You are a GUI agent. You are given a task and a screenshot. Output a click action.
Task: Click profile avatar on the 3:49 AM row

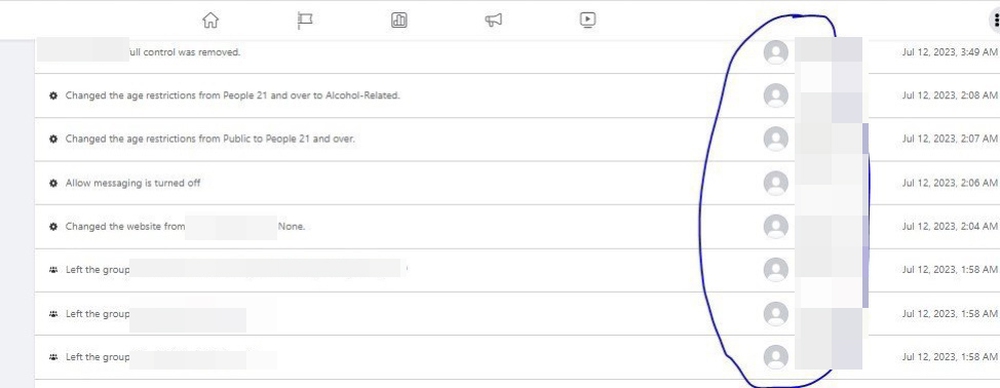[x=776, y=52]
